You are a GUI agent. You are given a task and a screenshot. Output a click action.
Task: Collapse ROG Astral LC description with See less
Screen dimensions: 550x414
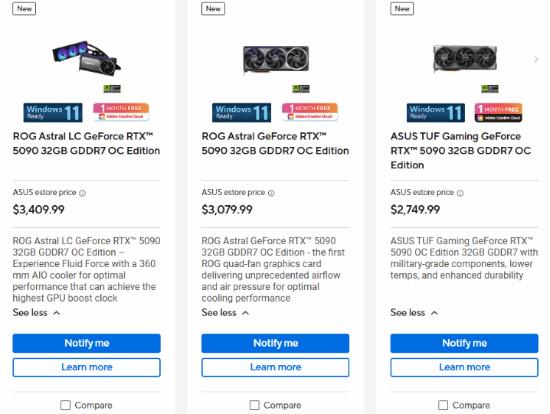click(36, 313)
